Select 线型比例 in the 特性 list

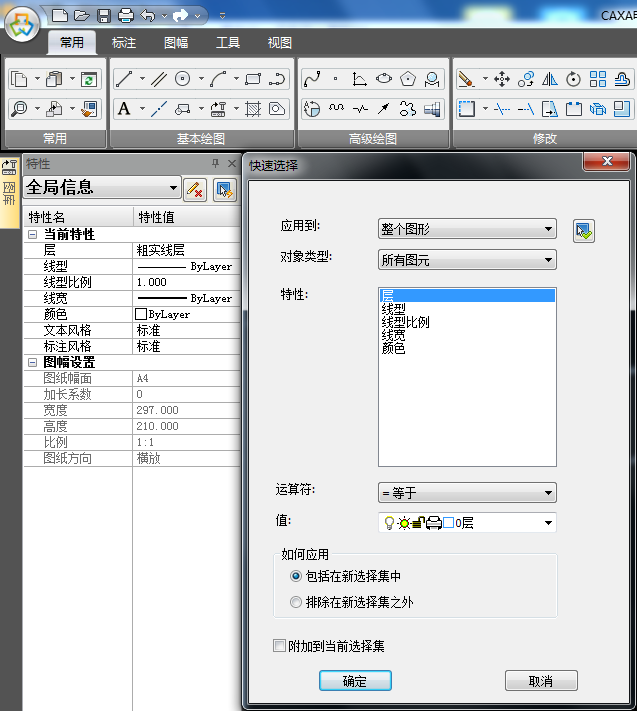(x=406, y=322)
